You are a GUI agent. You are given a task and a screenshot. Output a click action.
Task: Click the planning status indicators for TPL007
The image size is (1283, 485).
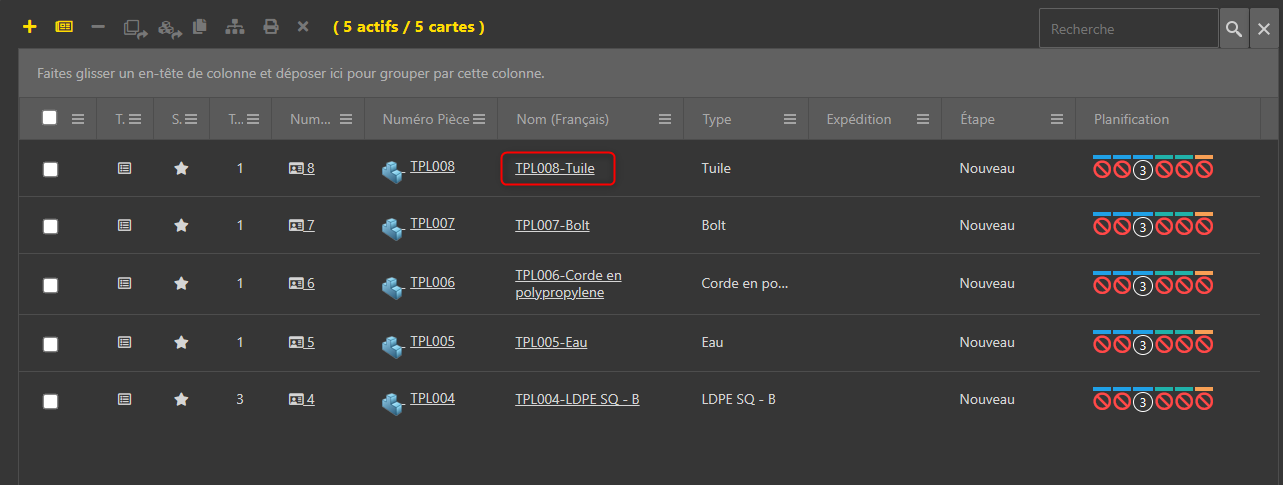1153,224
